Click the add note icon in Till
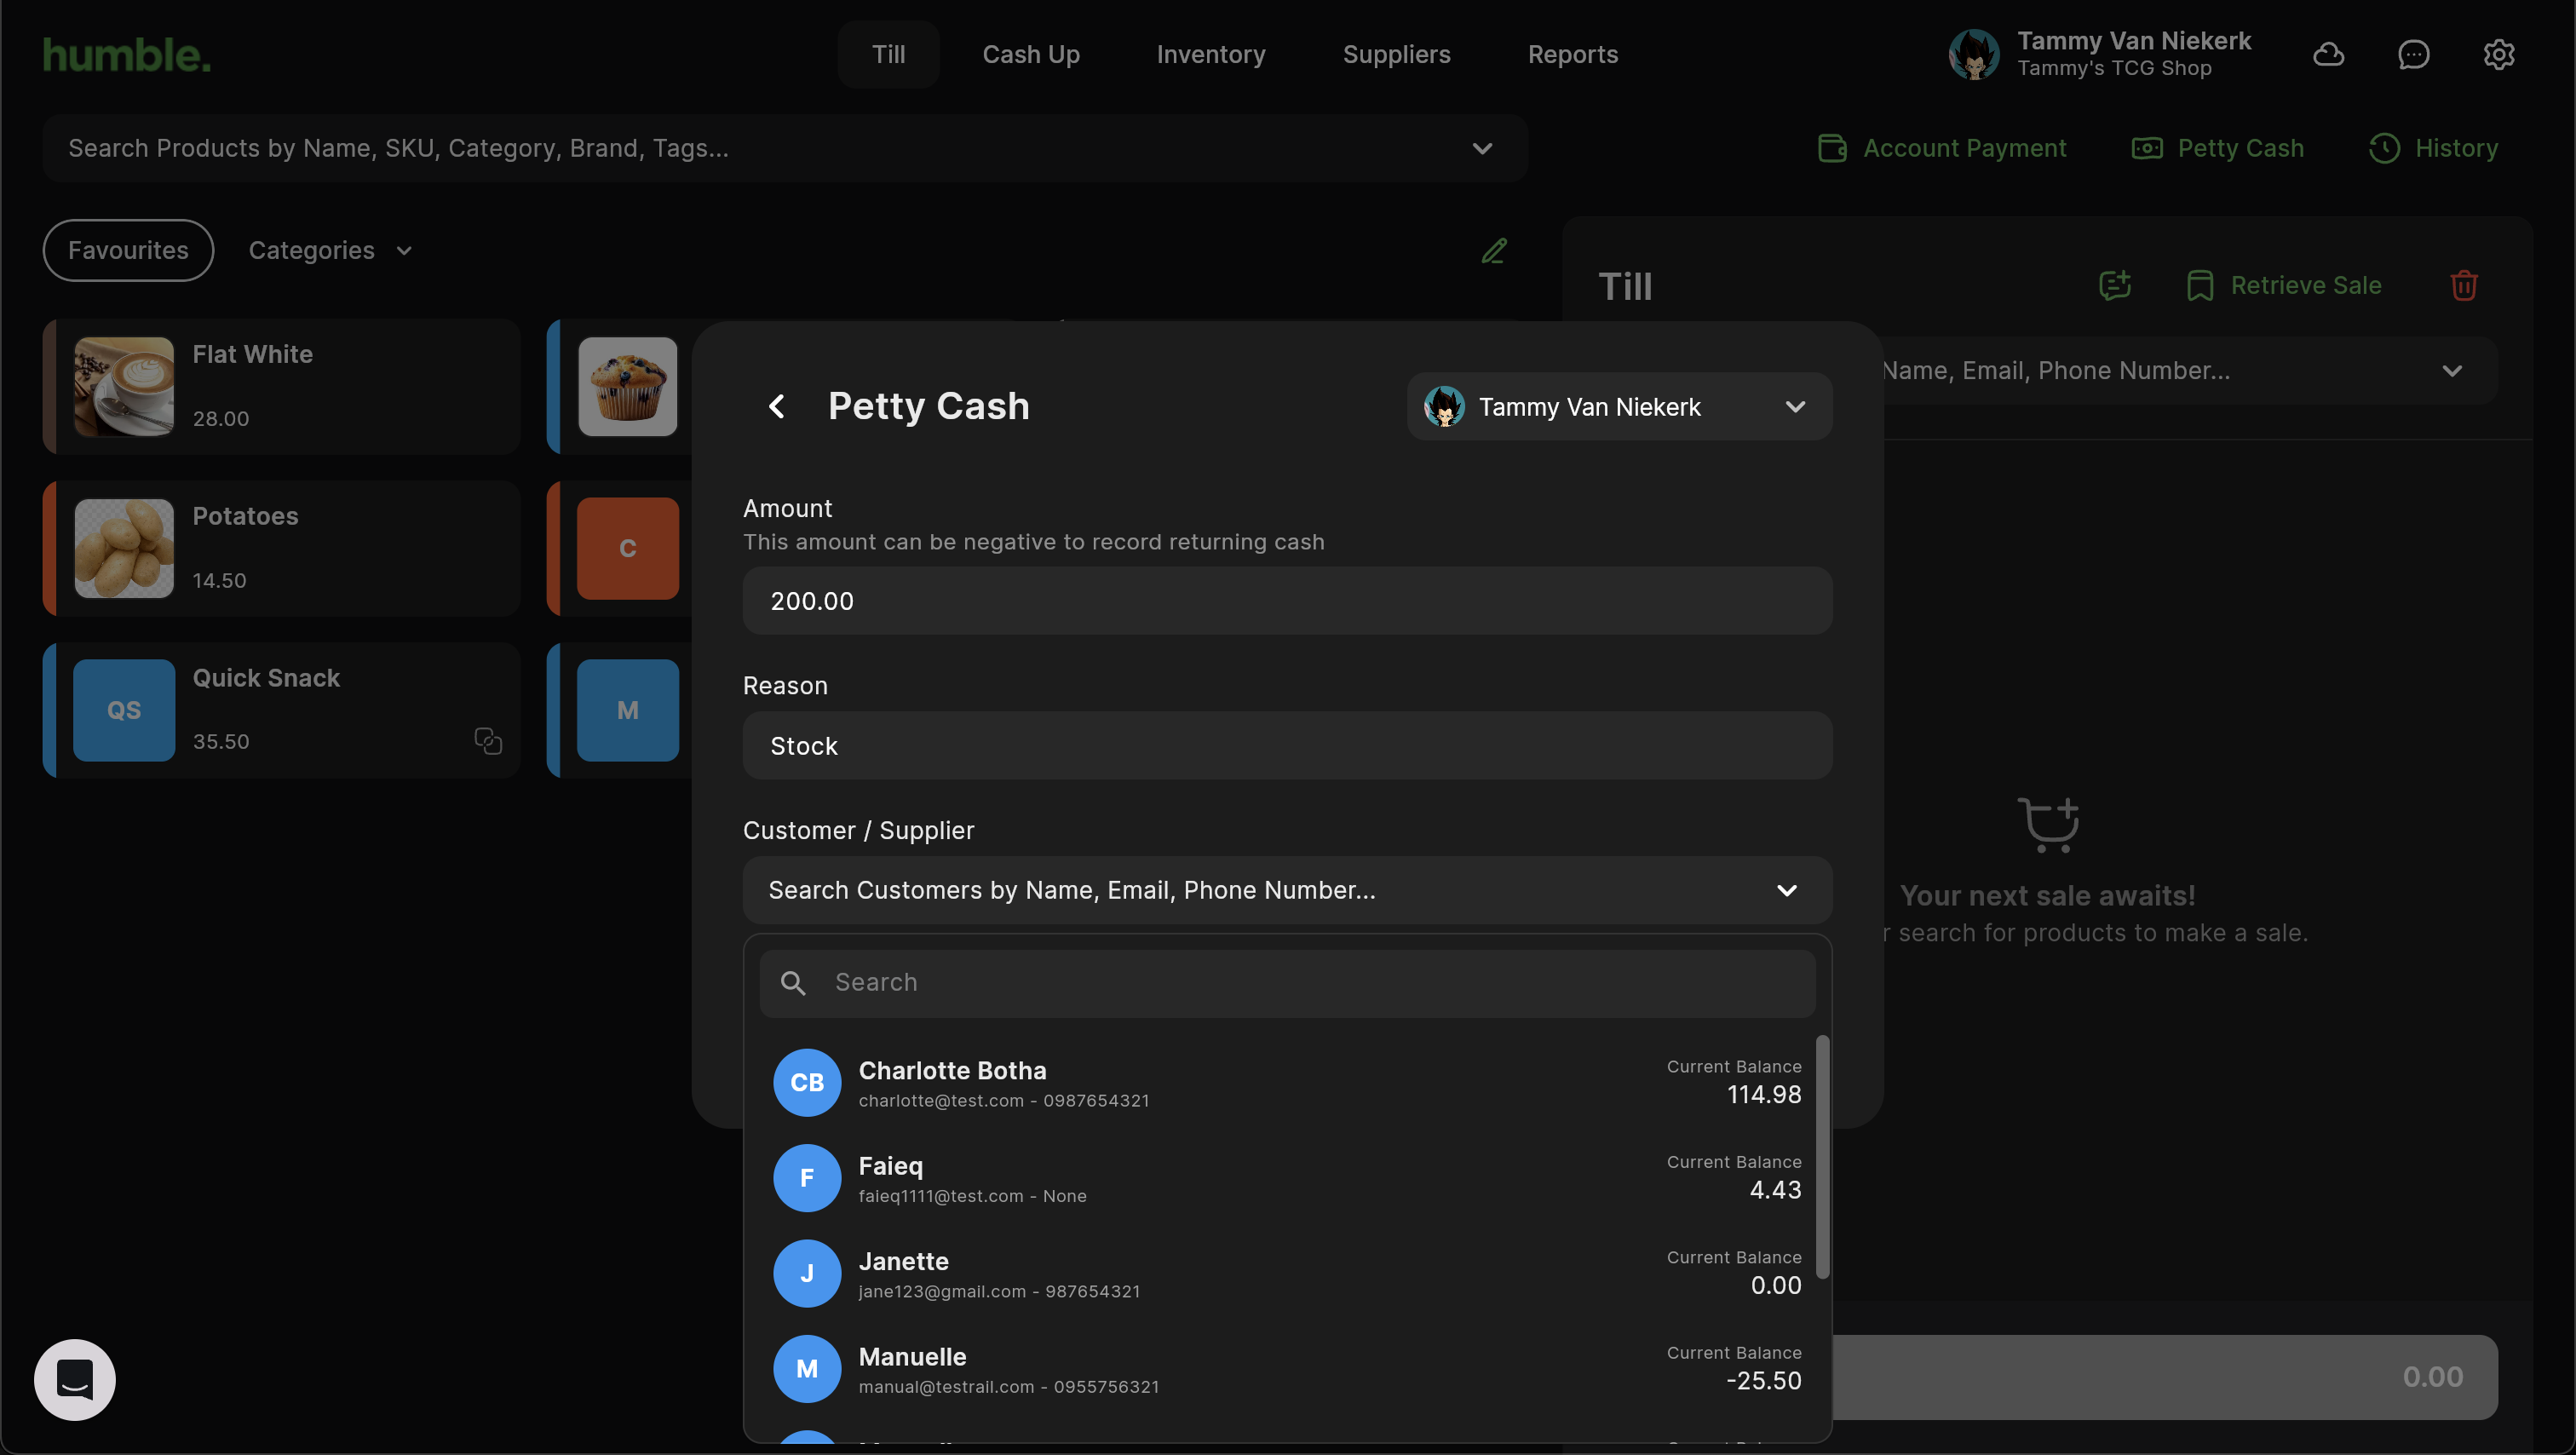 coord(2114,285)
